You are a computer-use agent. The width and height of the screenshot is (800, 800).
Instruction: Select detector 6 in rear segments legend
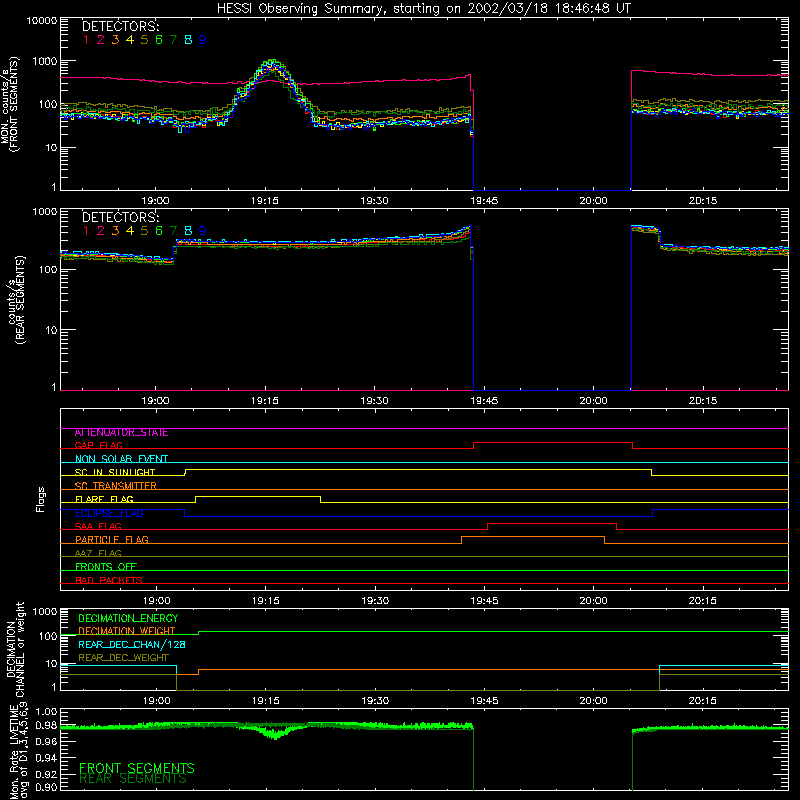[159, 231]
